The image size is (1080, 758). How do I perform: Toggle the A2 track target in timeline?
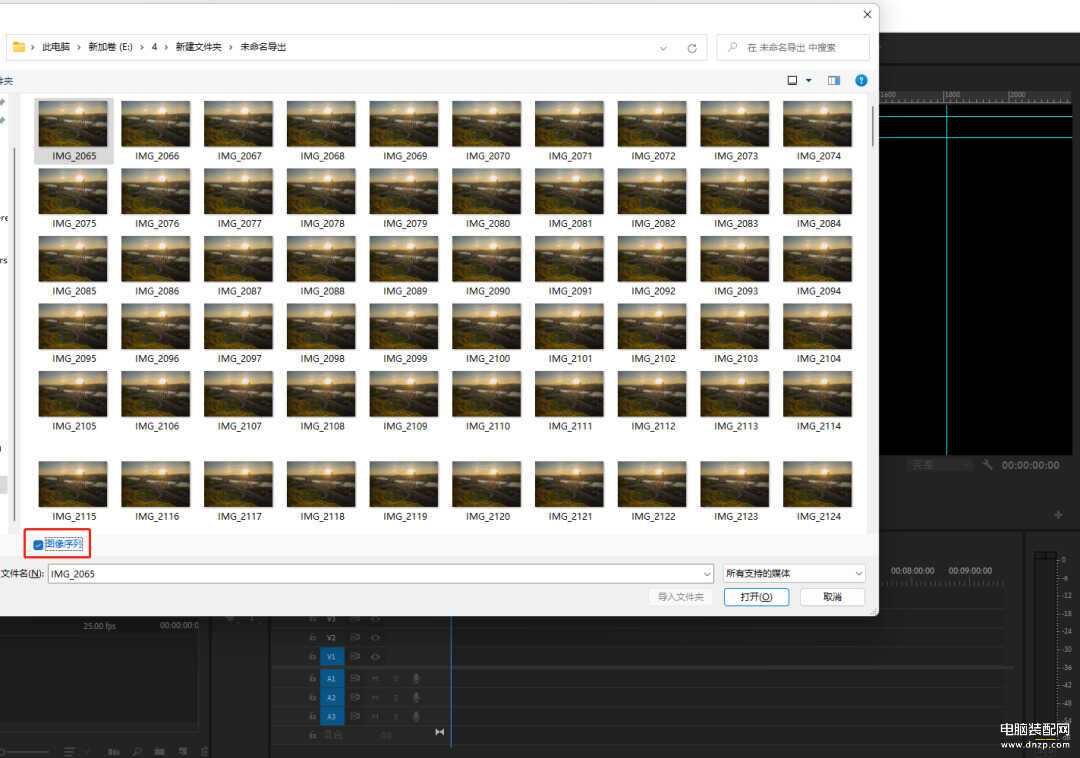coord(331,697)
